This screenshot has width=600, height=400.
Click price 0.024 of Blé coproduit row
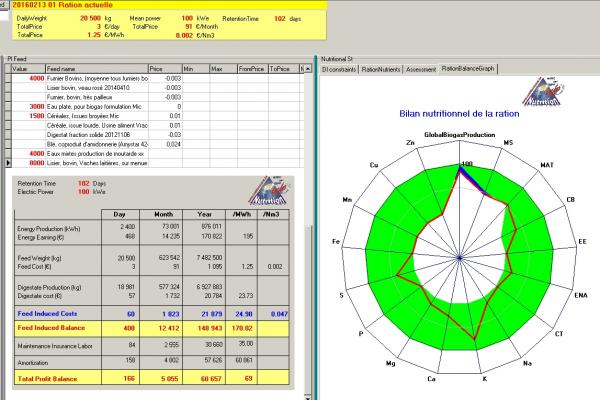(x=165, y=144)
